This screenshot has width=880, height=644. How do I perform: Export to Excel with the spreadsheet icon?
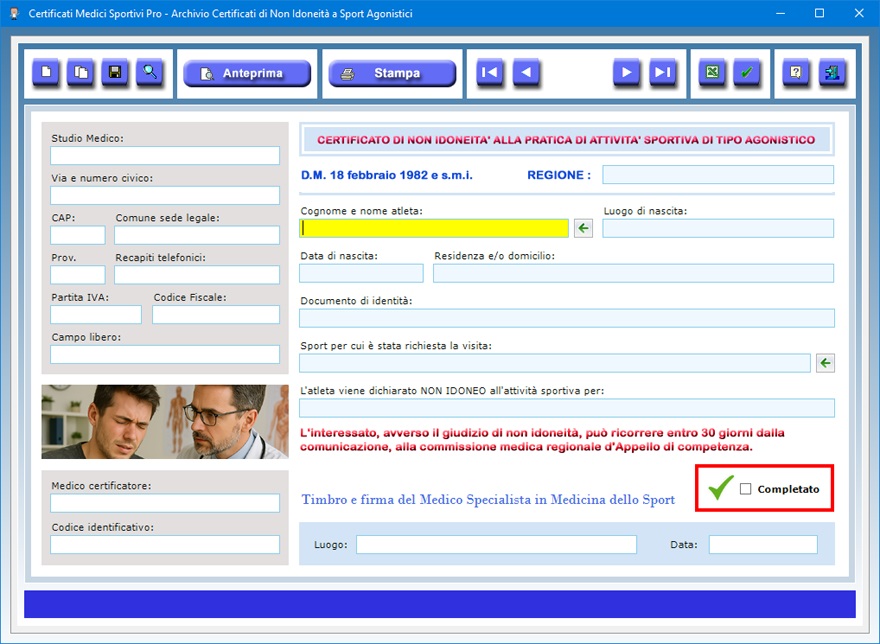pyautogui.click(x=712, y=73)
